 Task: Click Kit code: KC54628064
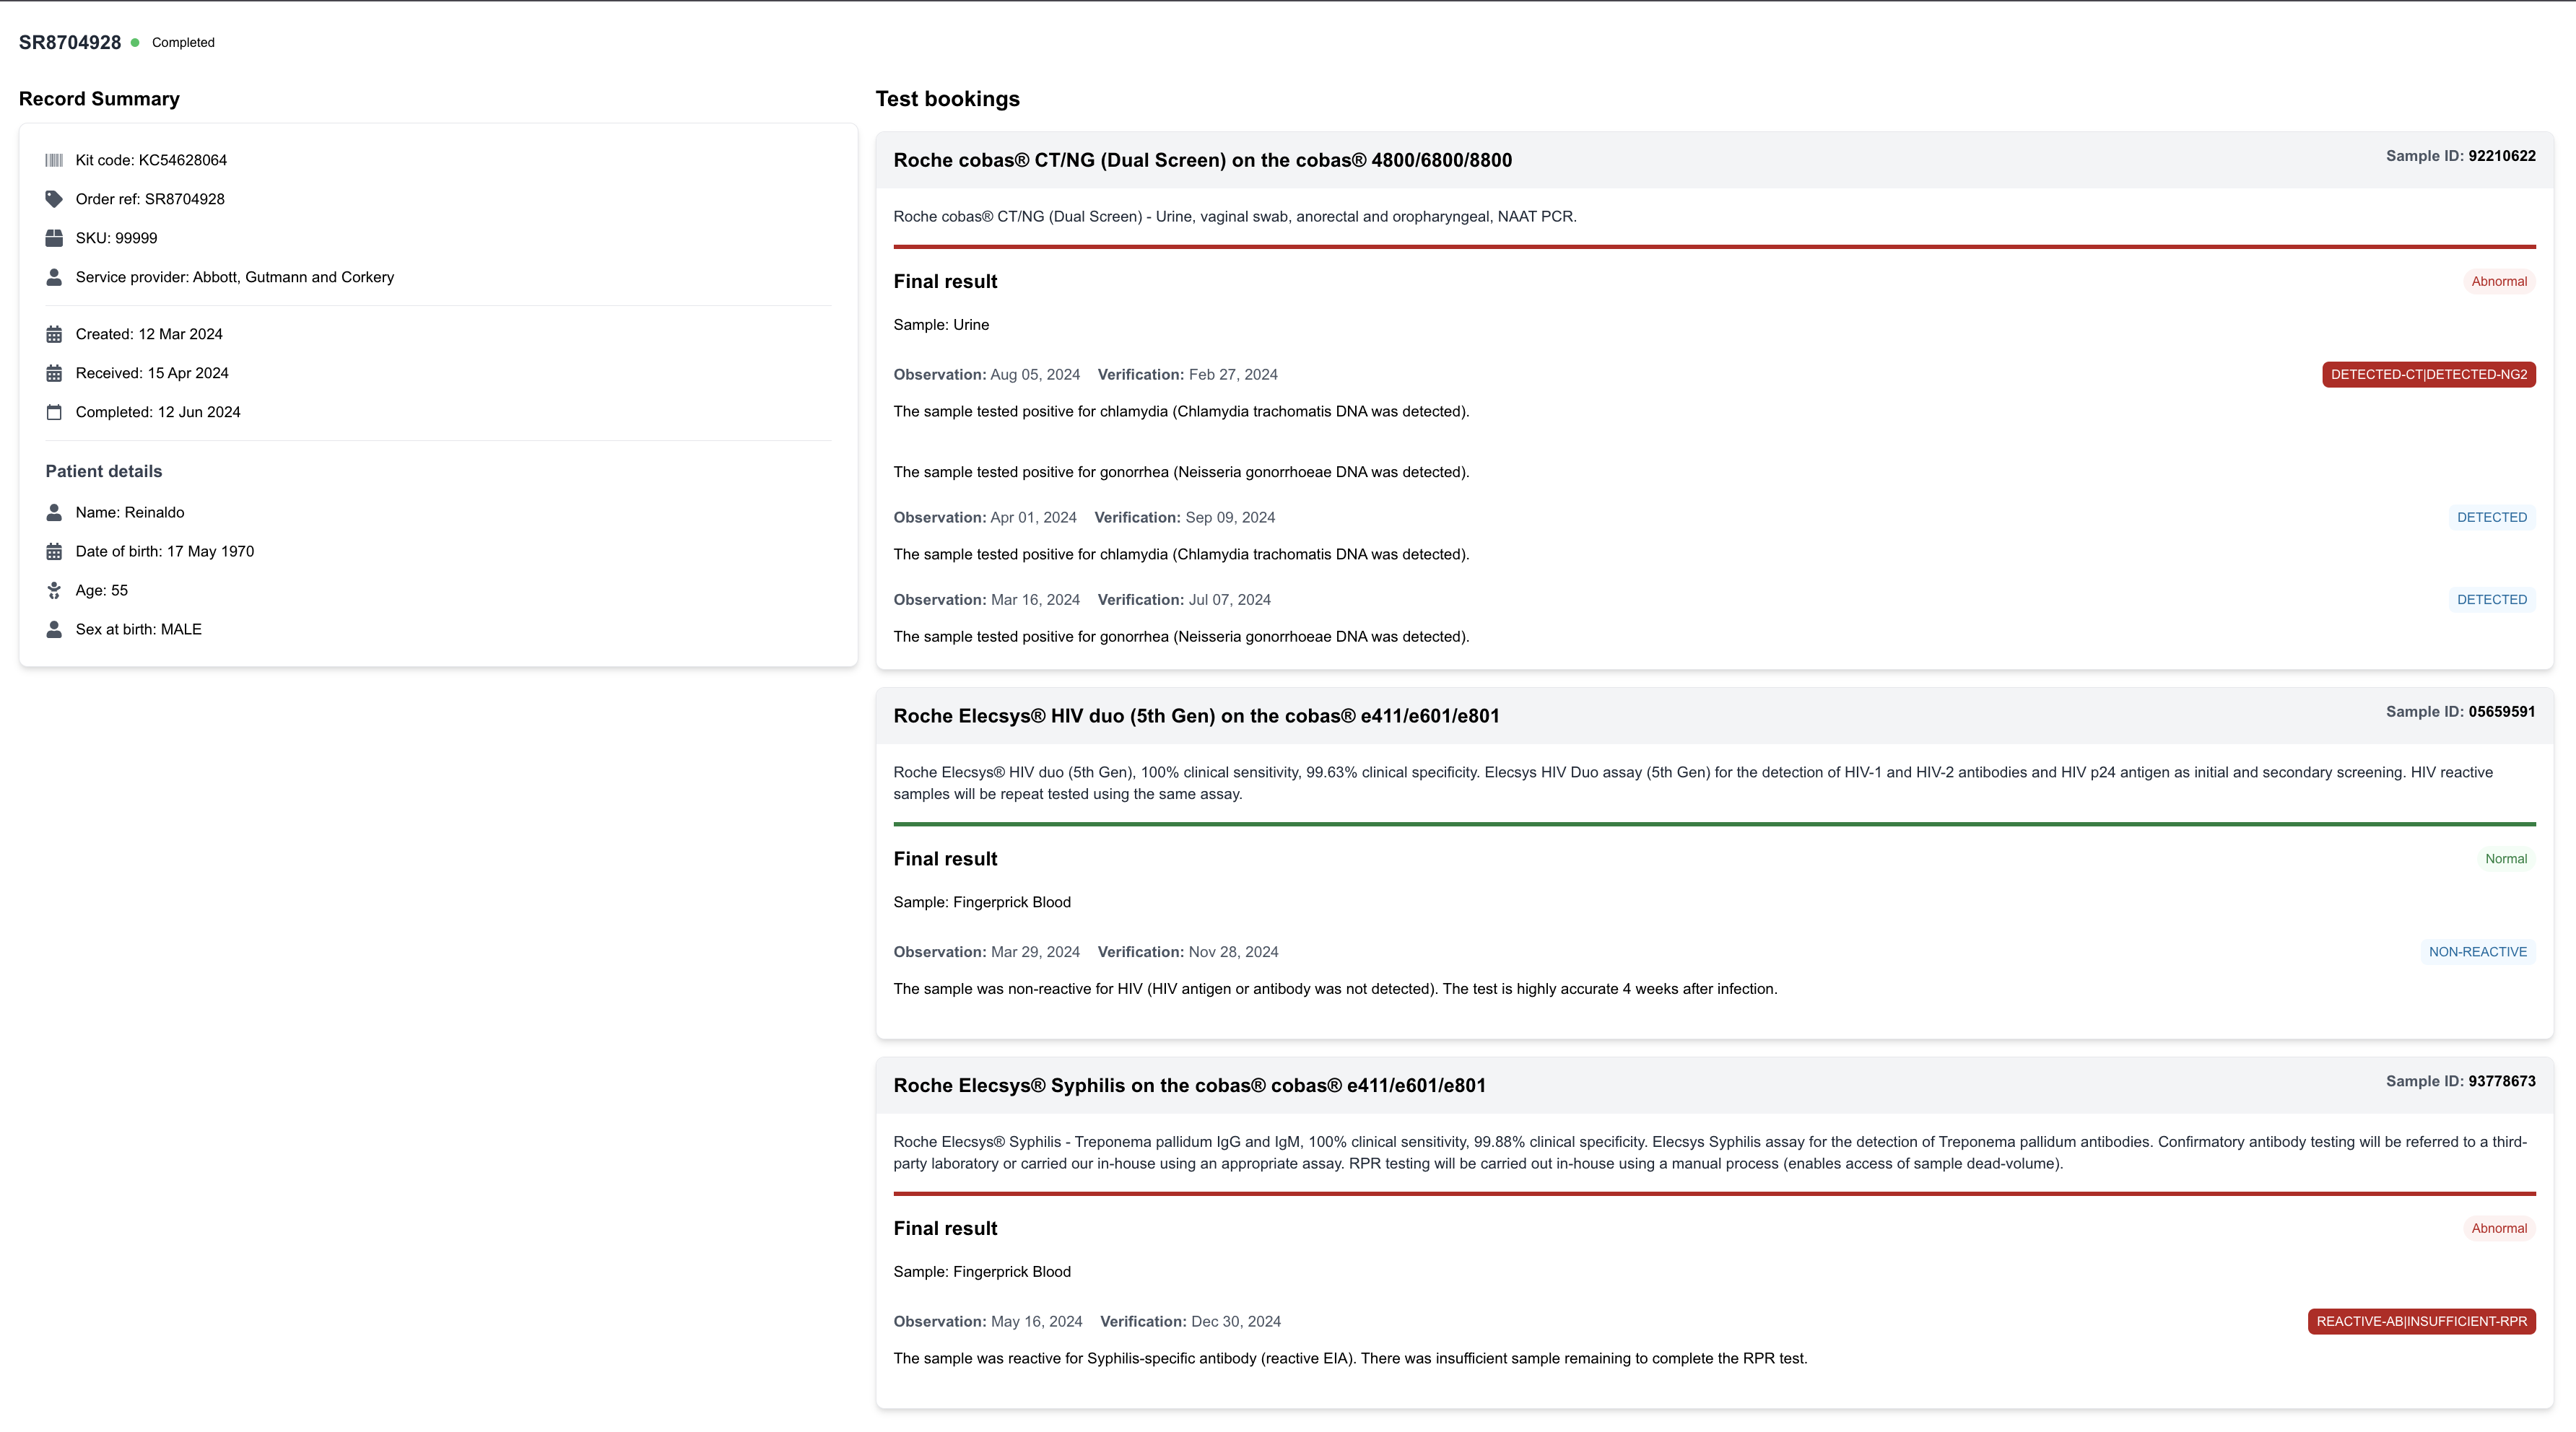click(x=151, y=160)
